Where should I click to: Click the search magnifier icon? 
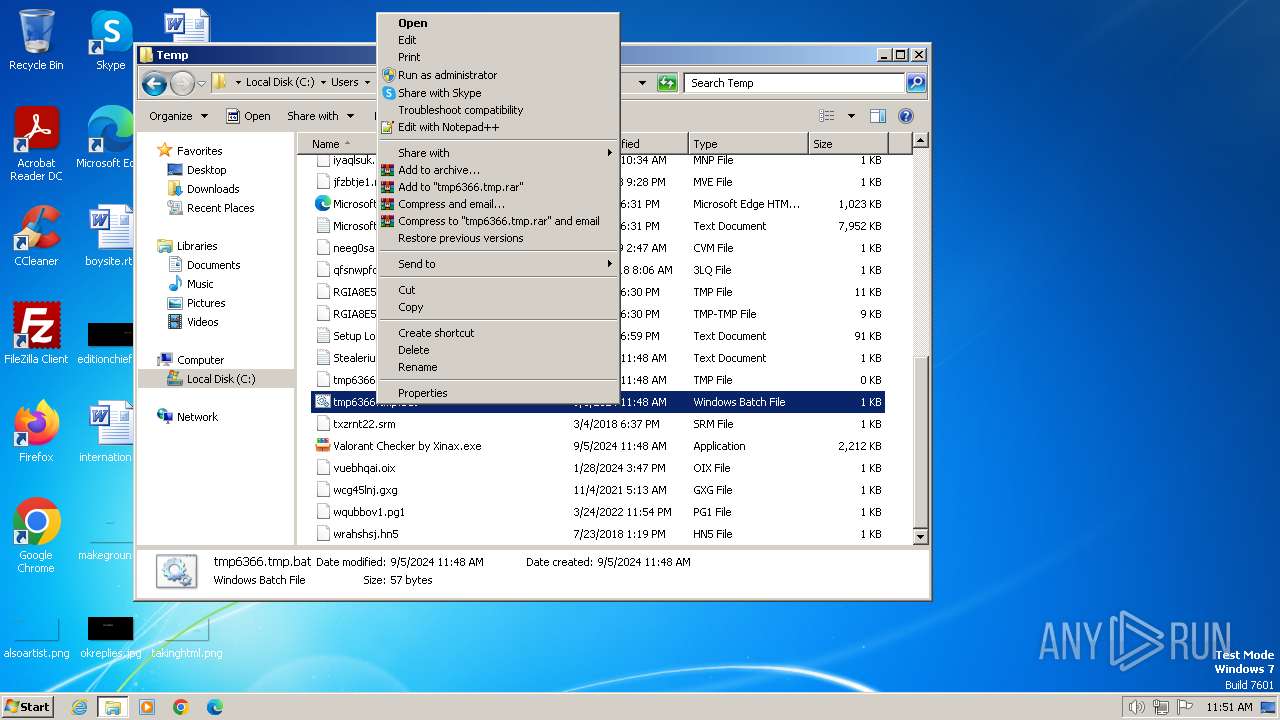[915, 83]
